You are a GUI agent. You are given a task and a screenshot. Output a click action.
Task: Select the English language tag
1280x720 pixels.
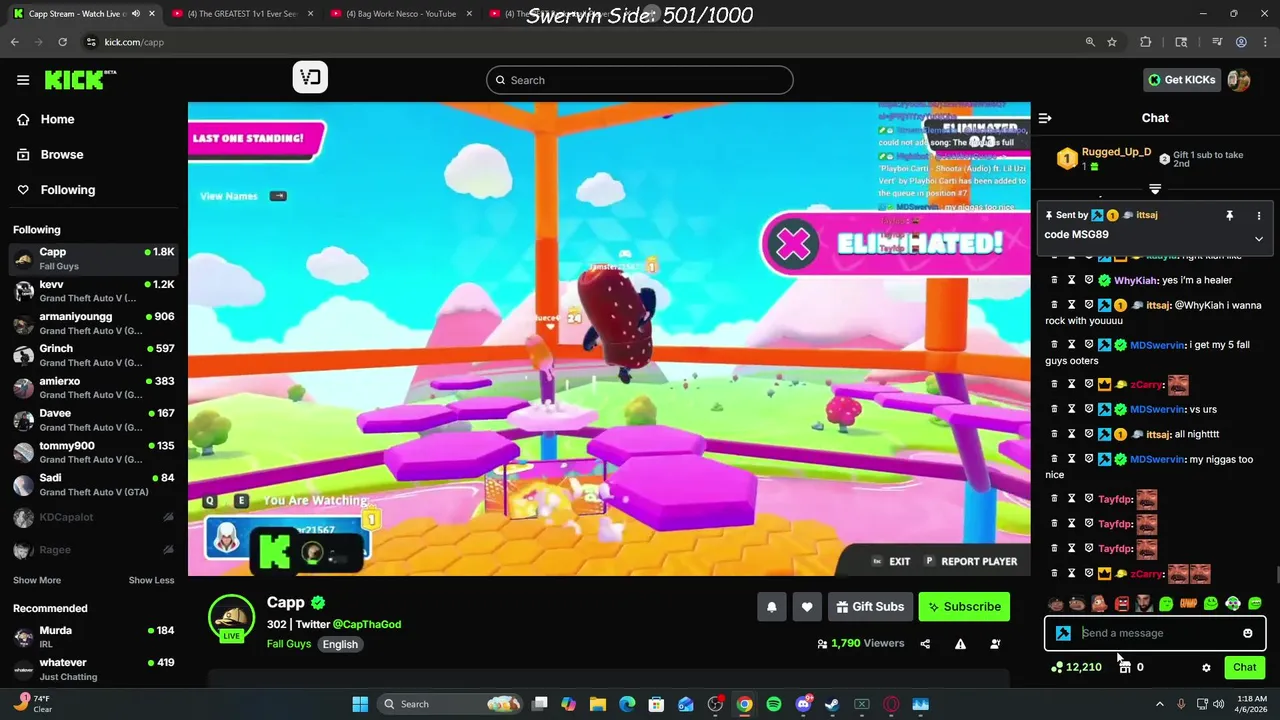click(340, 644)
